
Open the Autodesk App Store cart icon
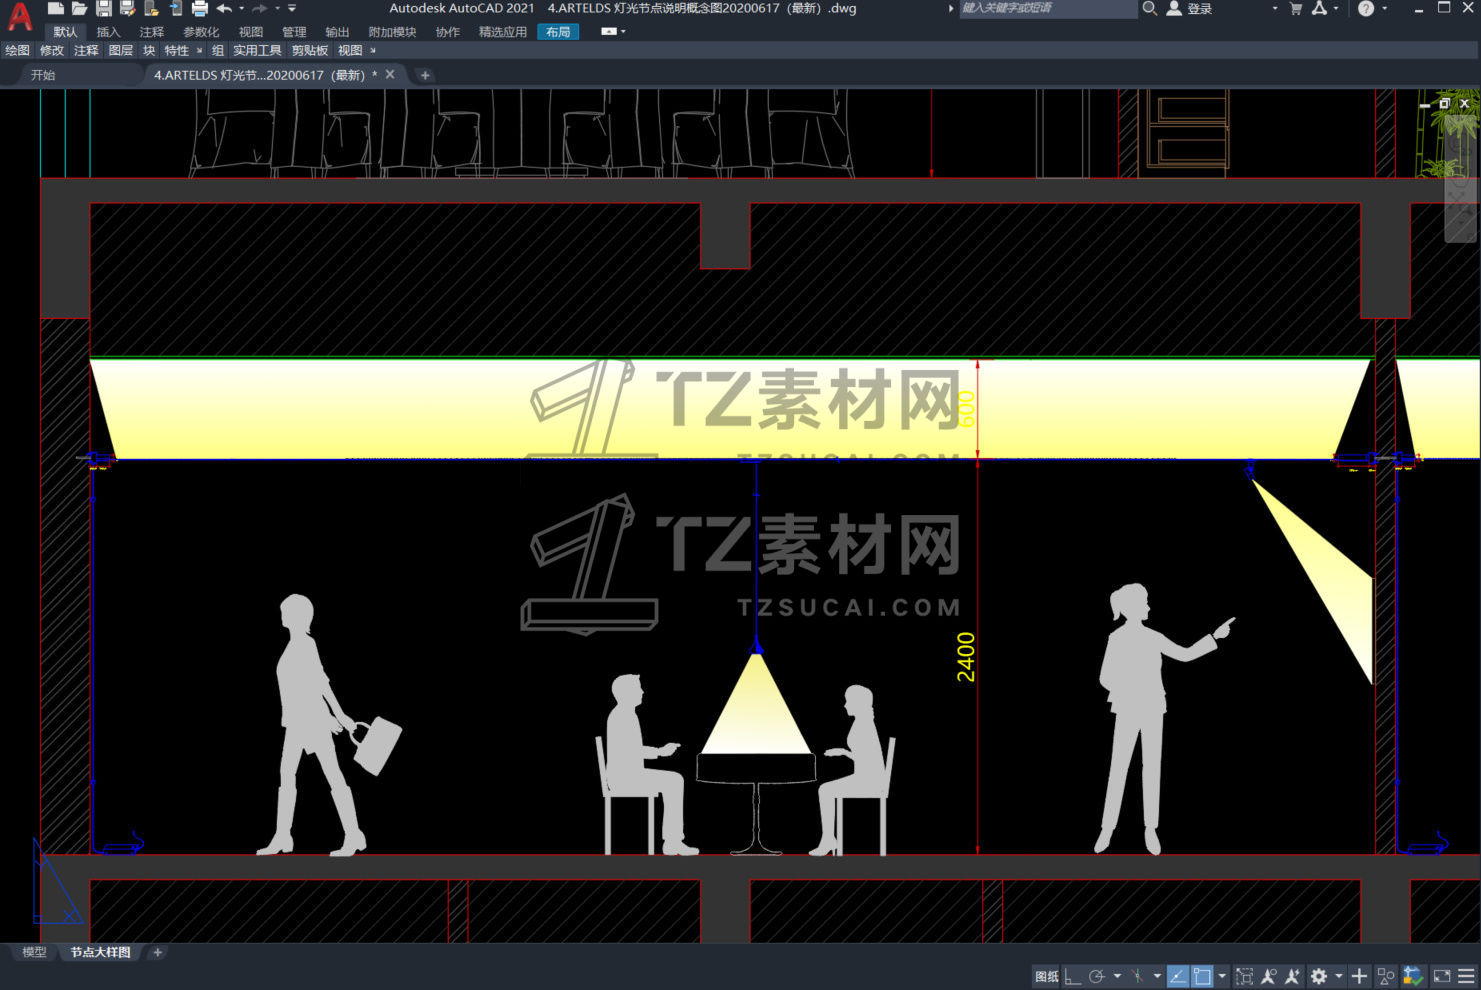tap(1296, 8)
